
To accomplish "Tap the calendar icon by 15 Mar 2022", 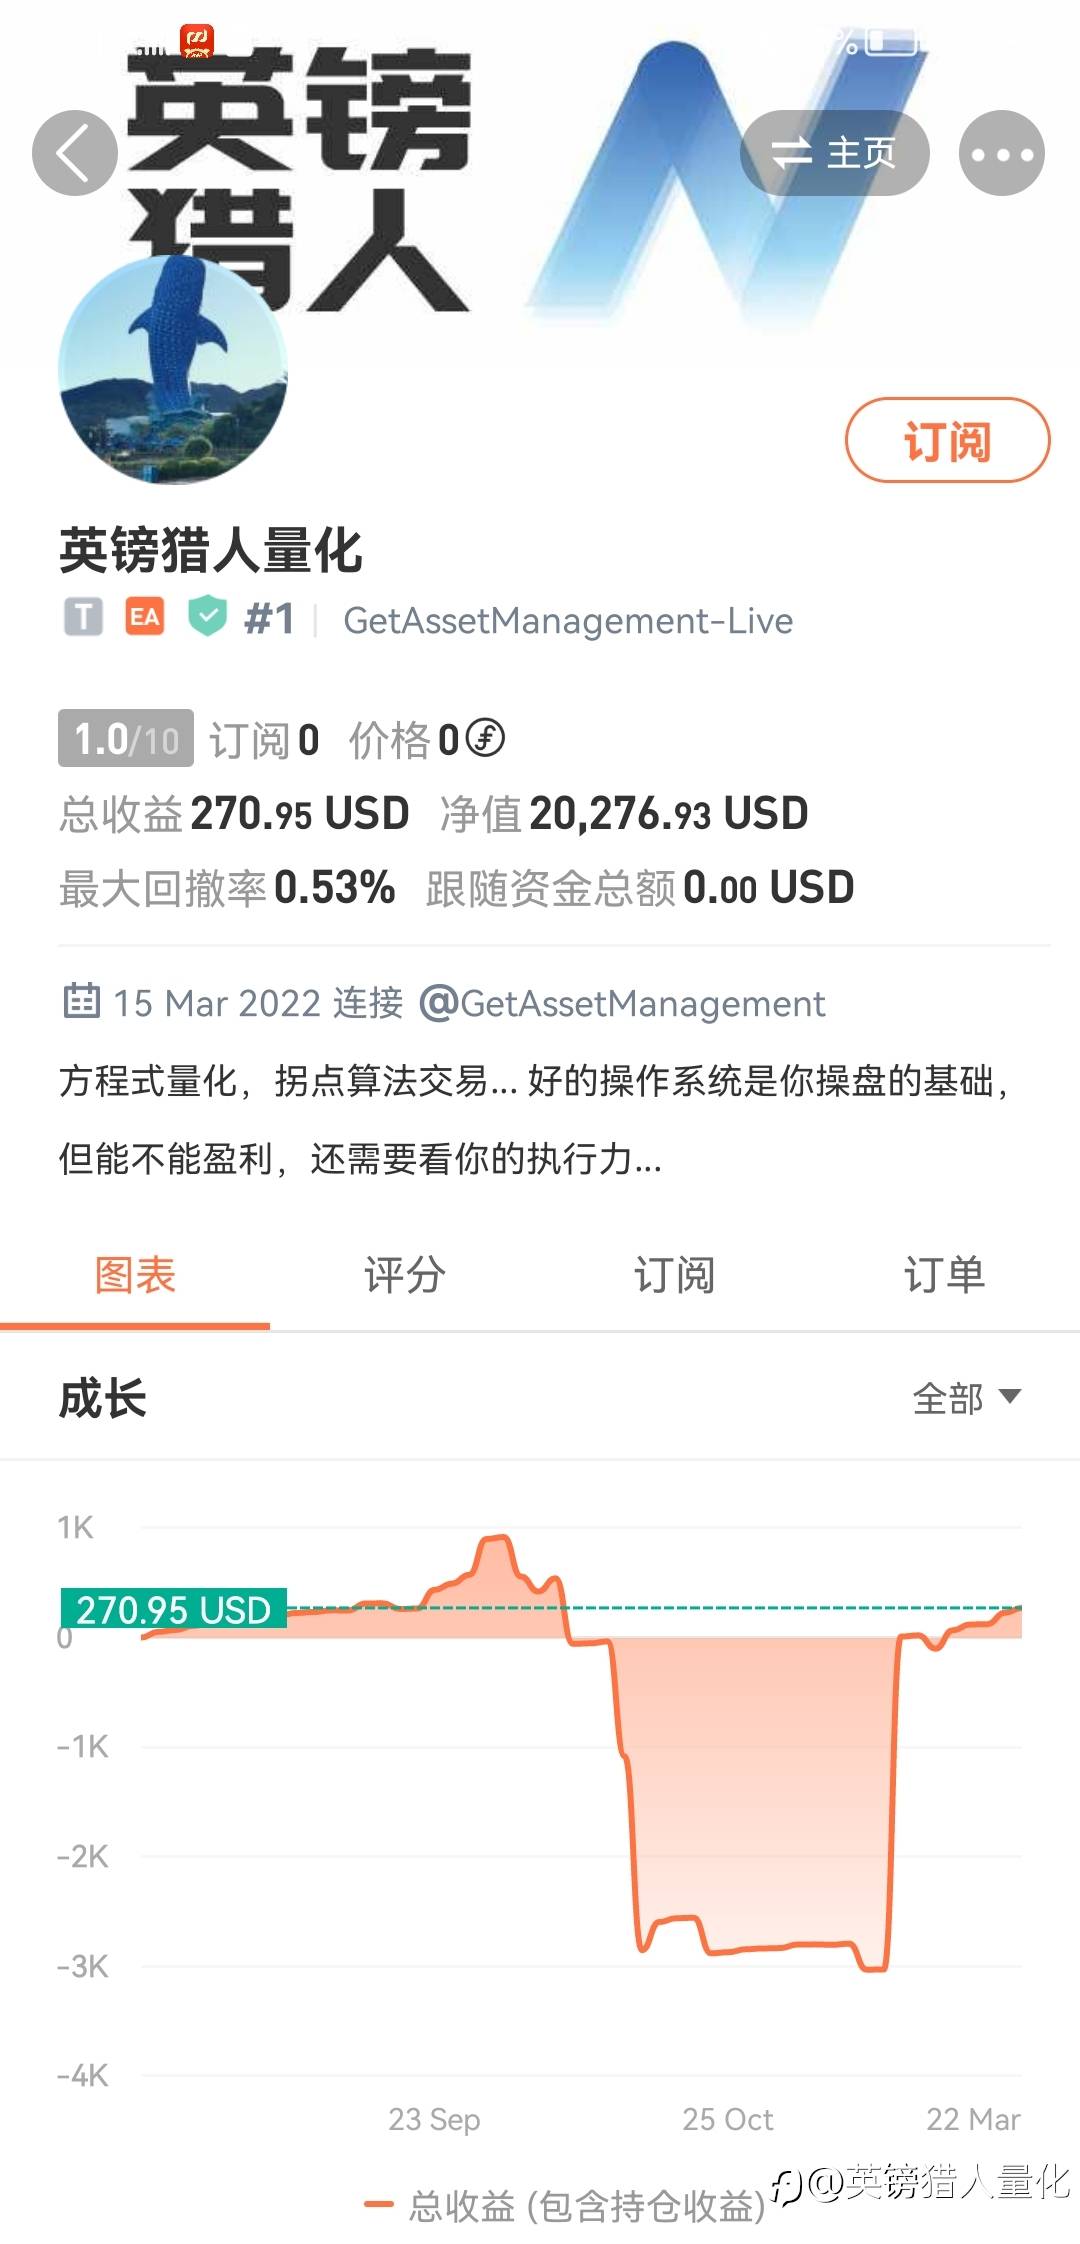I will click(81, 1000).
